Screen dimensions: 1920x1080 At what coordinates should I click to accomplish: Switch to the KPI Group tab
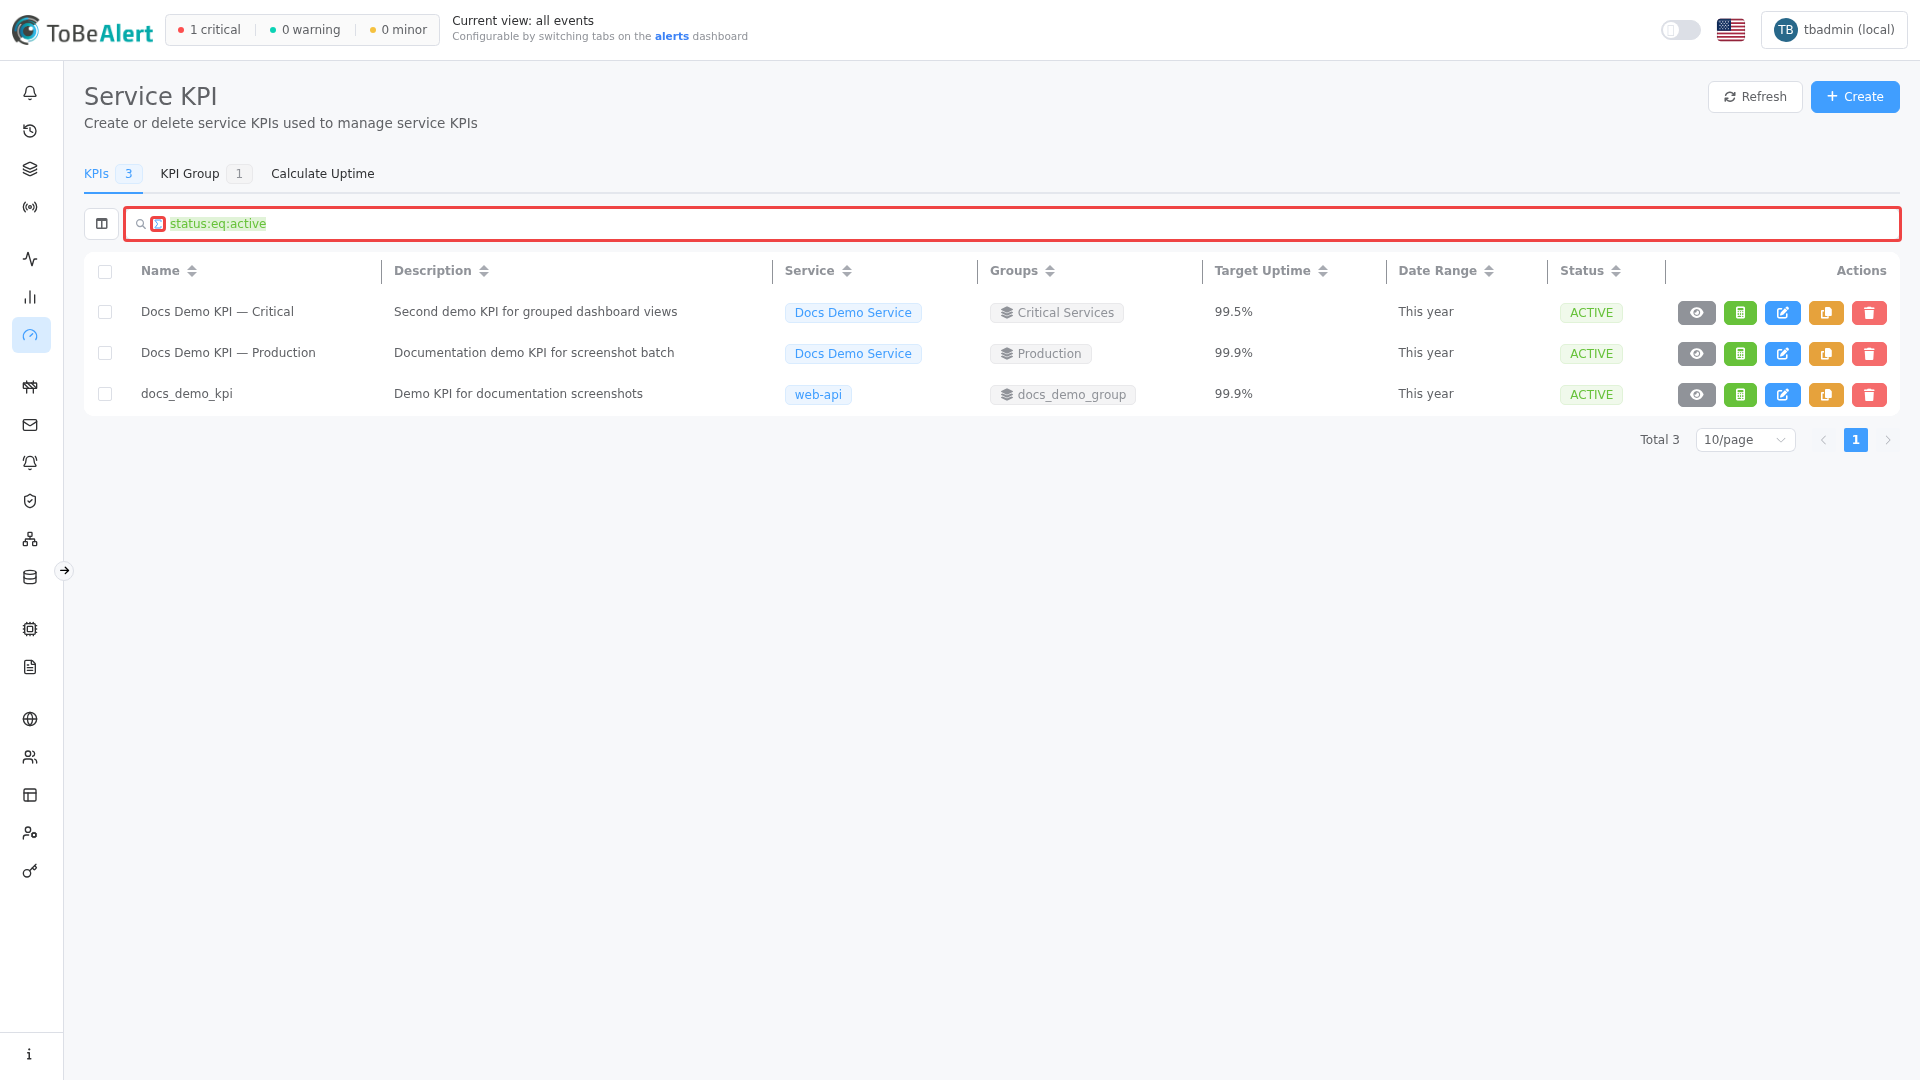[206, 174]
